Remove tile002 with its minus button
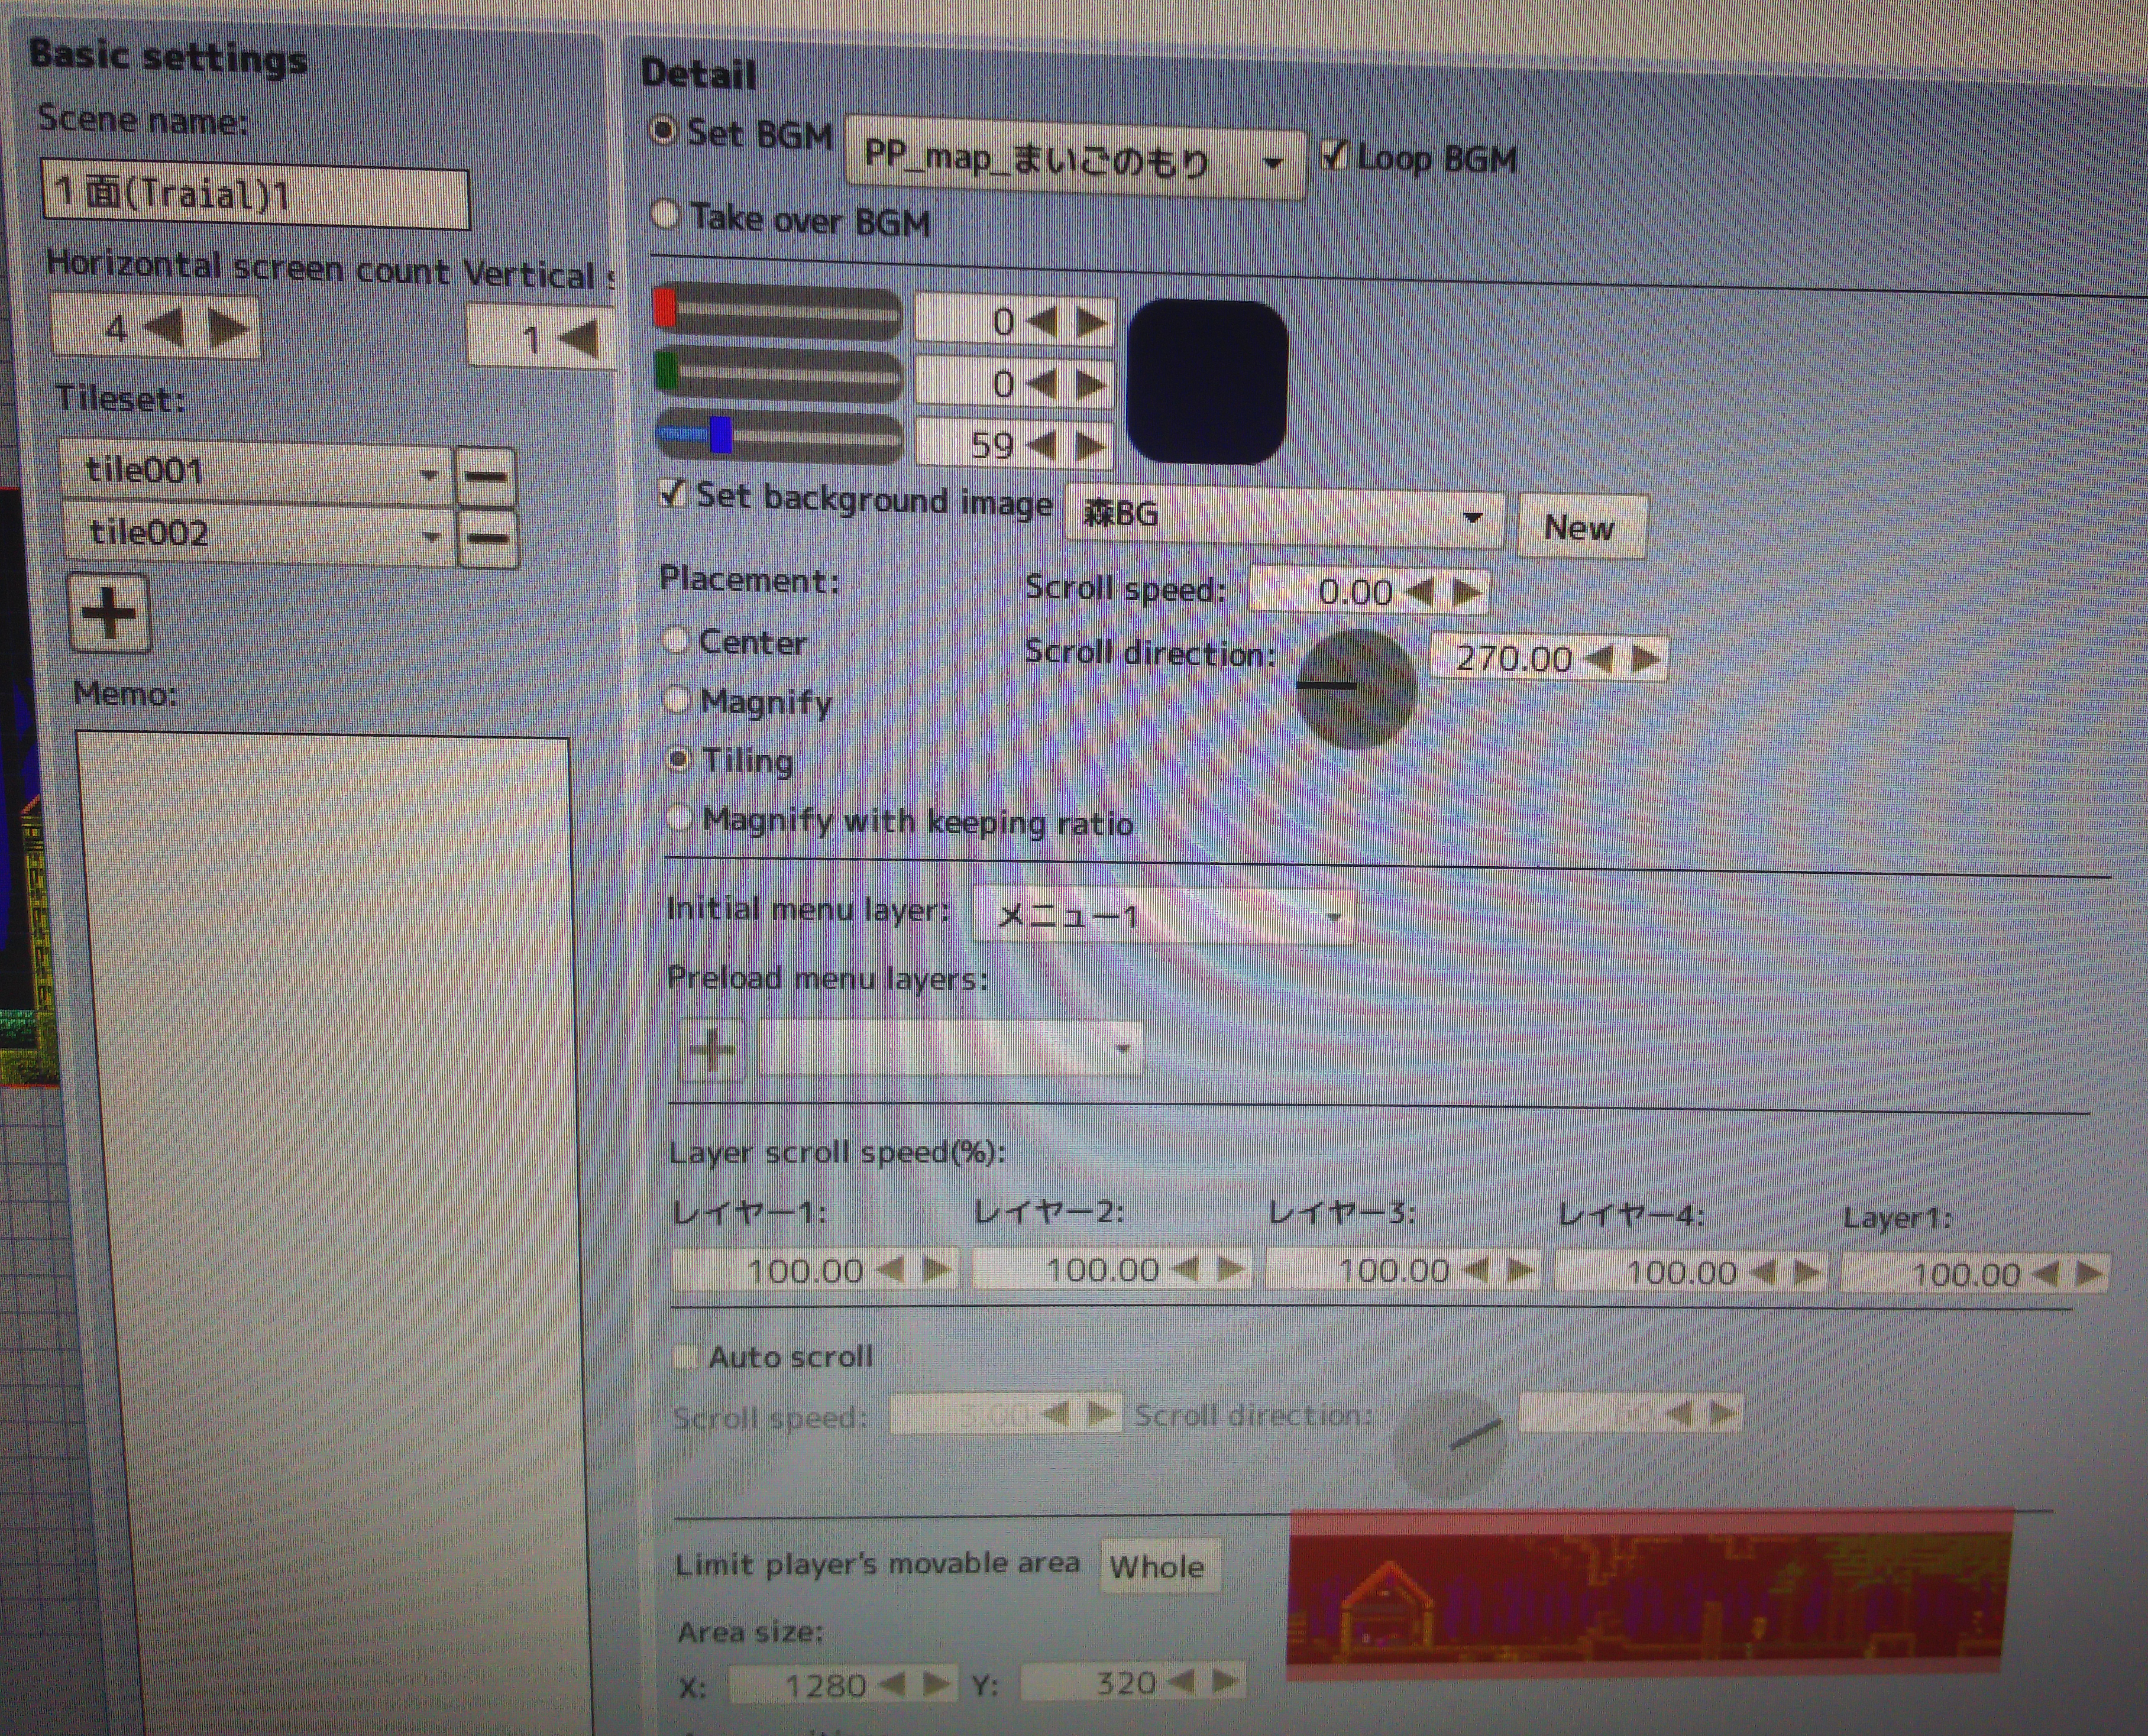Viewport: 2148px width, 1736px height. point(488,538)
